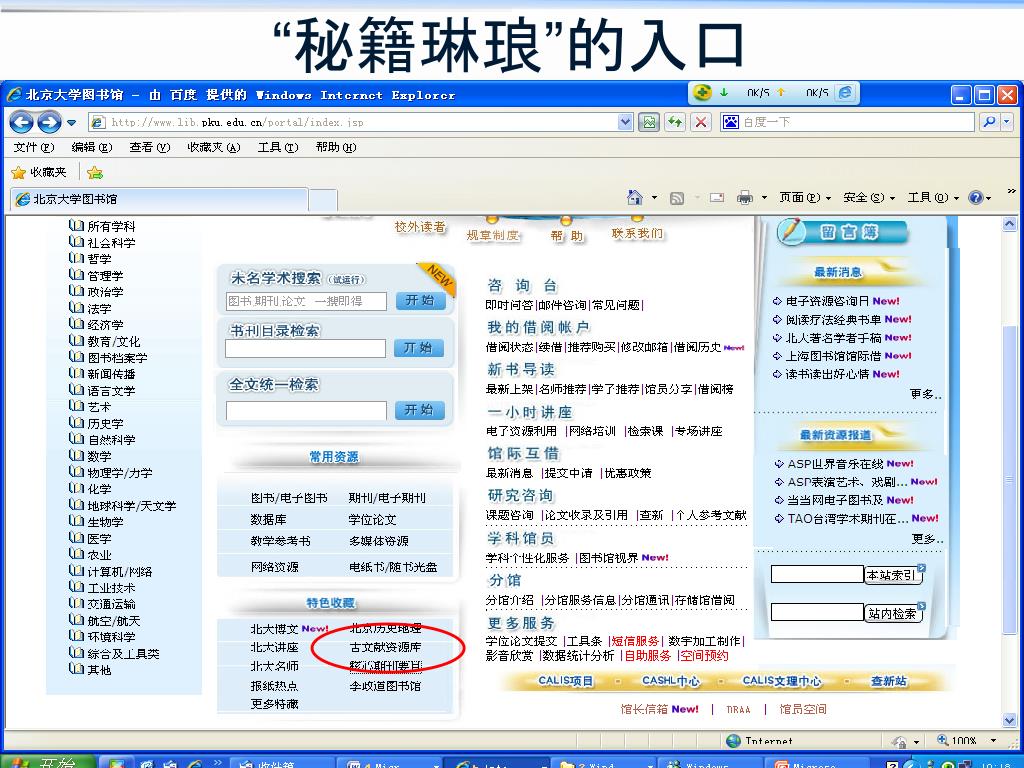
Task: Open the 编辑(E) menu
Action: [92, 148]
